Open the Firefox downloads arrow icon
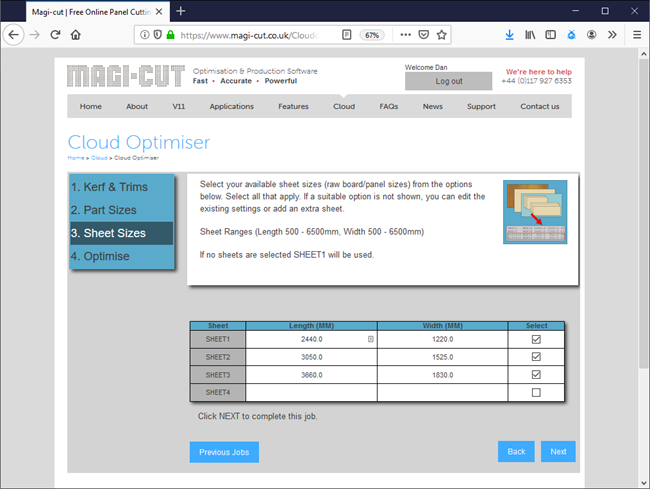This screenshot has width=650, height=489. click(510, 34)
